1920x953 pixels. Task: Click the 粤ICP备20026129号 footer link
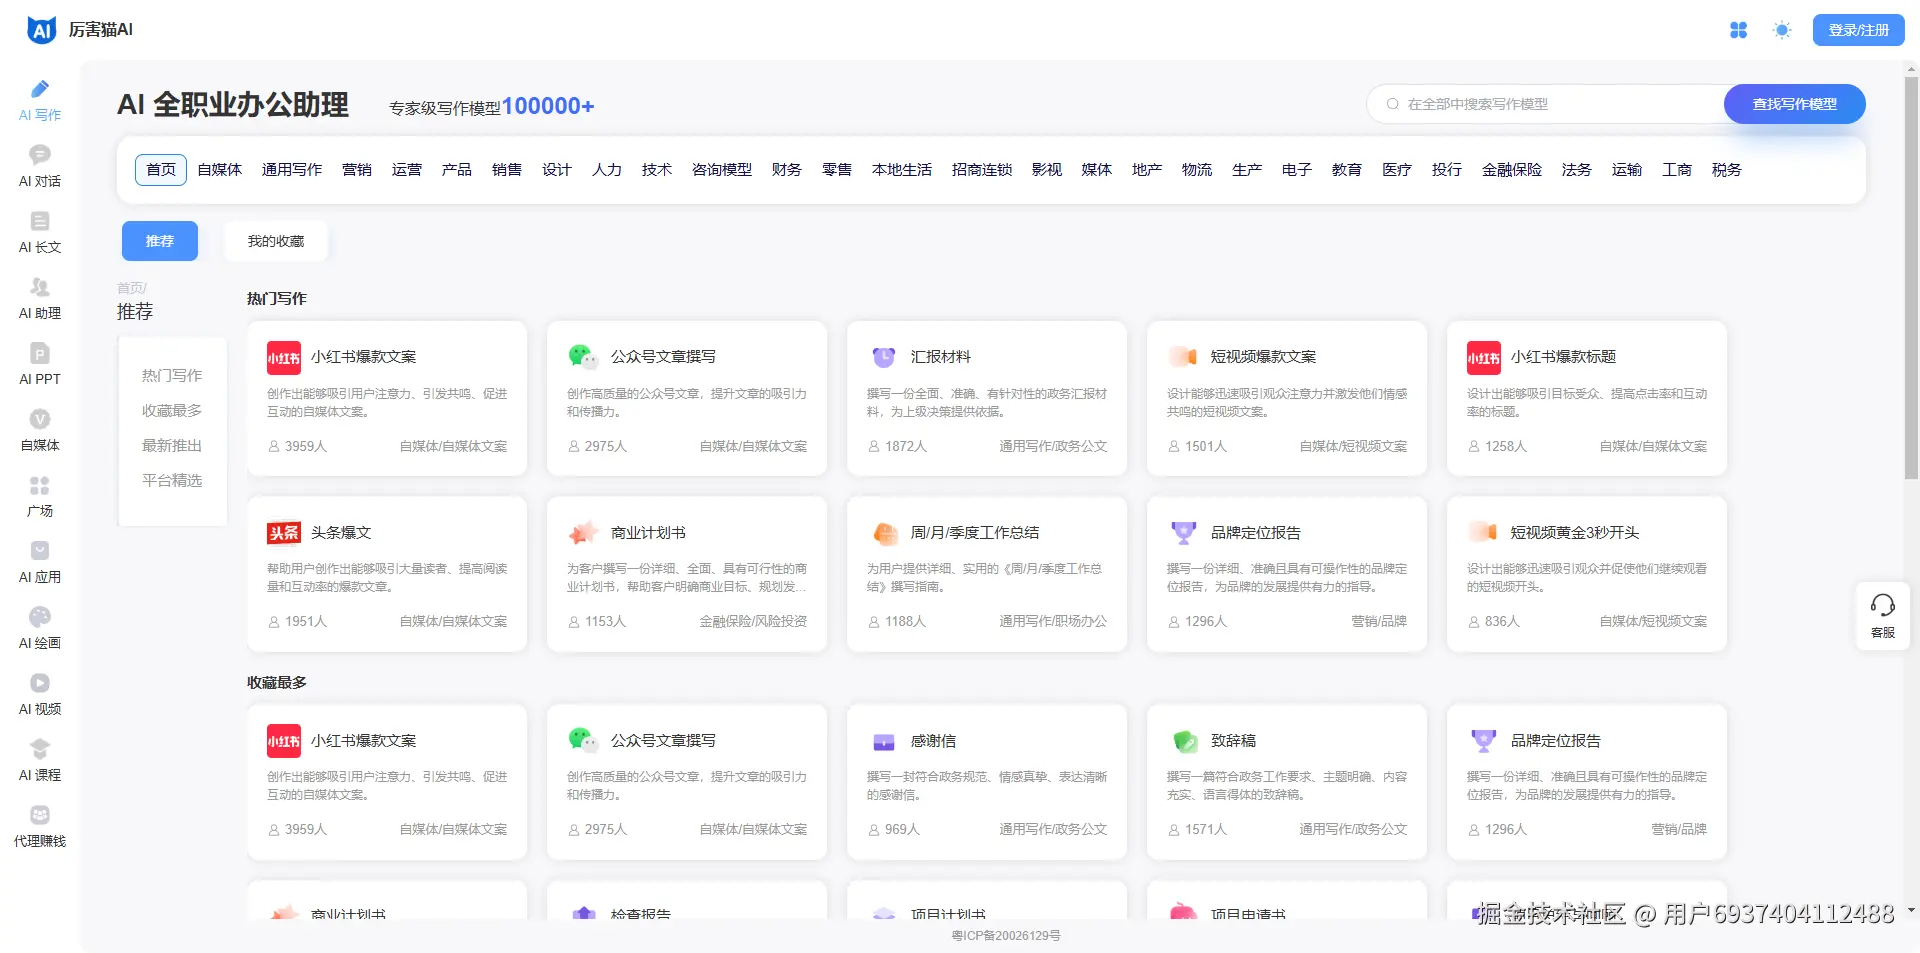[1005, 936]
